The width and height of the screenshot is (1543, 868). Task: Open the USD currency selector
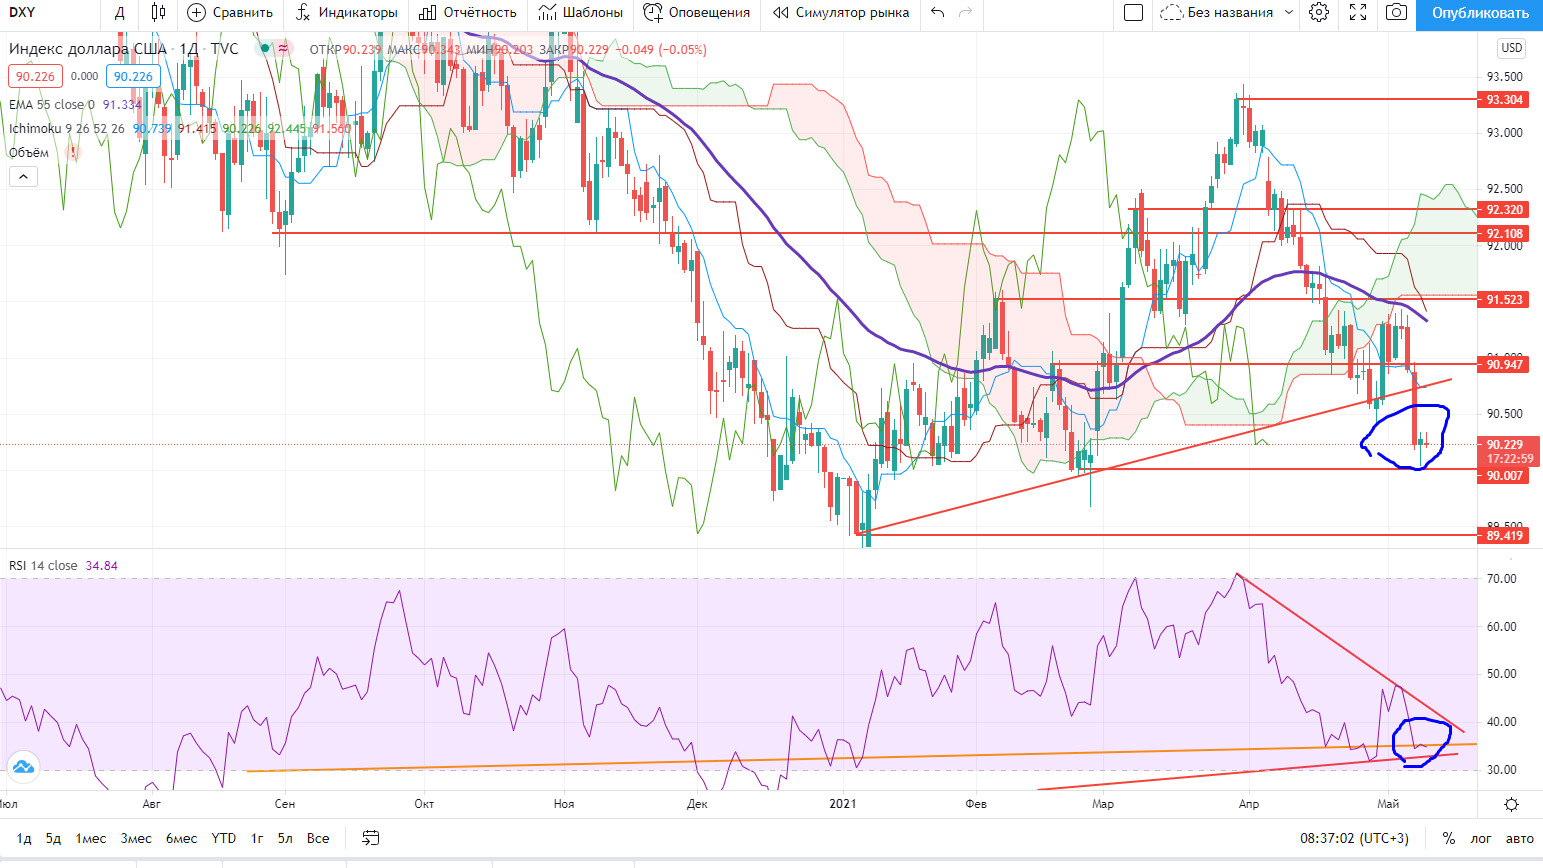(x=1511, y=48)
